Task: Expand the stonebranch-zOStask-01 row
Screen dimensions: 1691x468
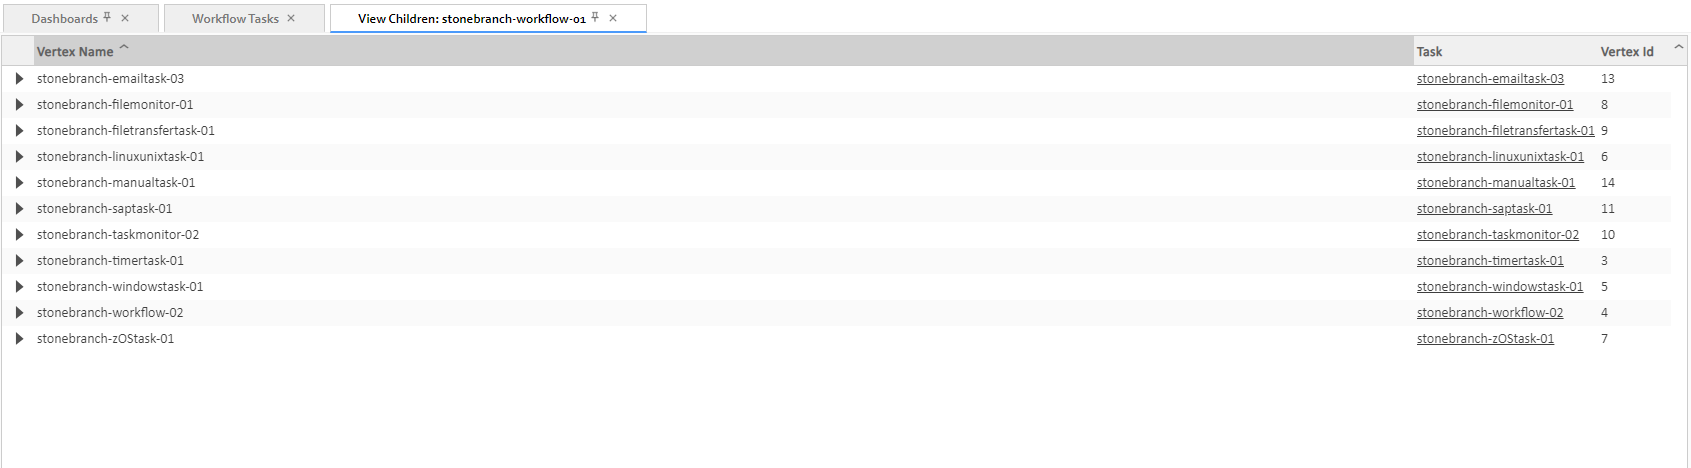Action: (19, 339)
